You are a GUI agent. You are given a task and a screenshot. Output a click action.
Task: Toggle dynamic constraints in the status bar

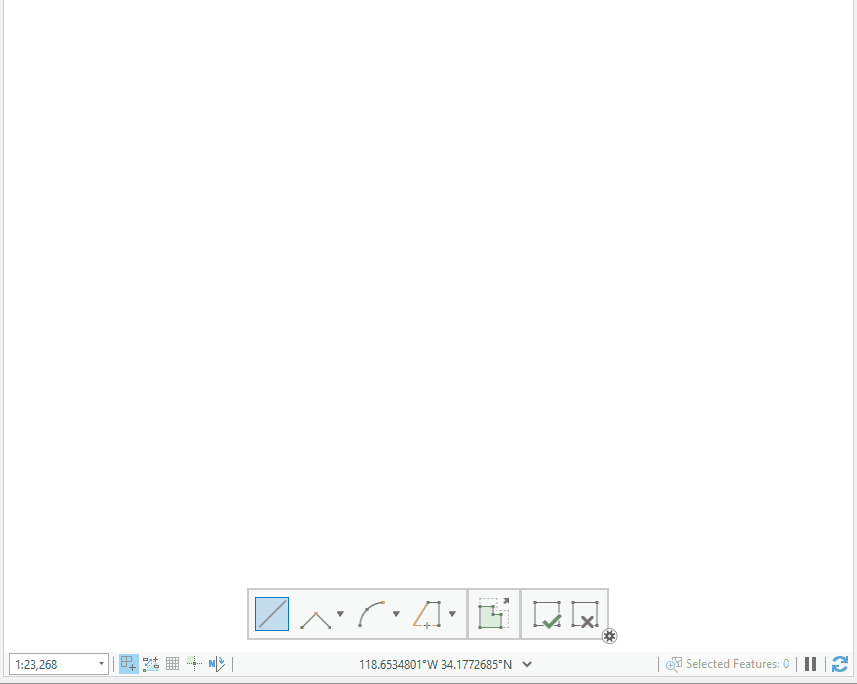point(151,664)
